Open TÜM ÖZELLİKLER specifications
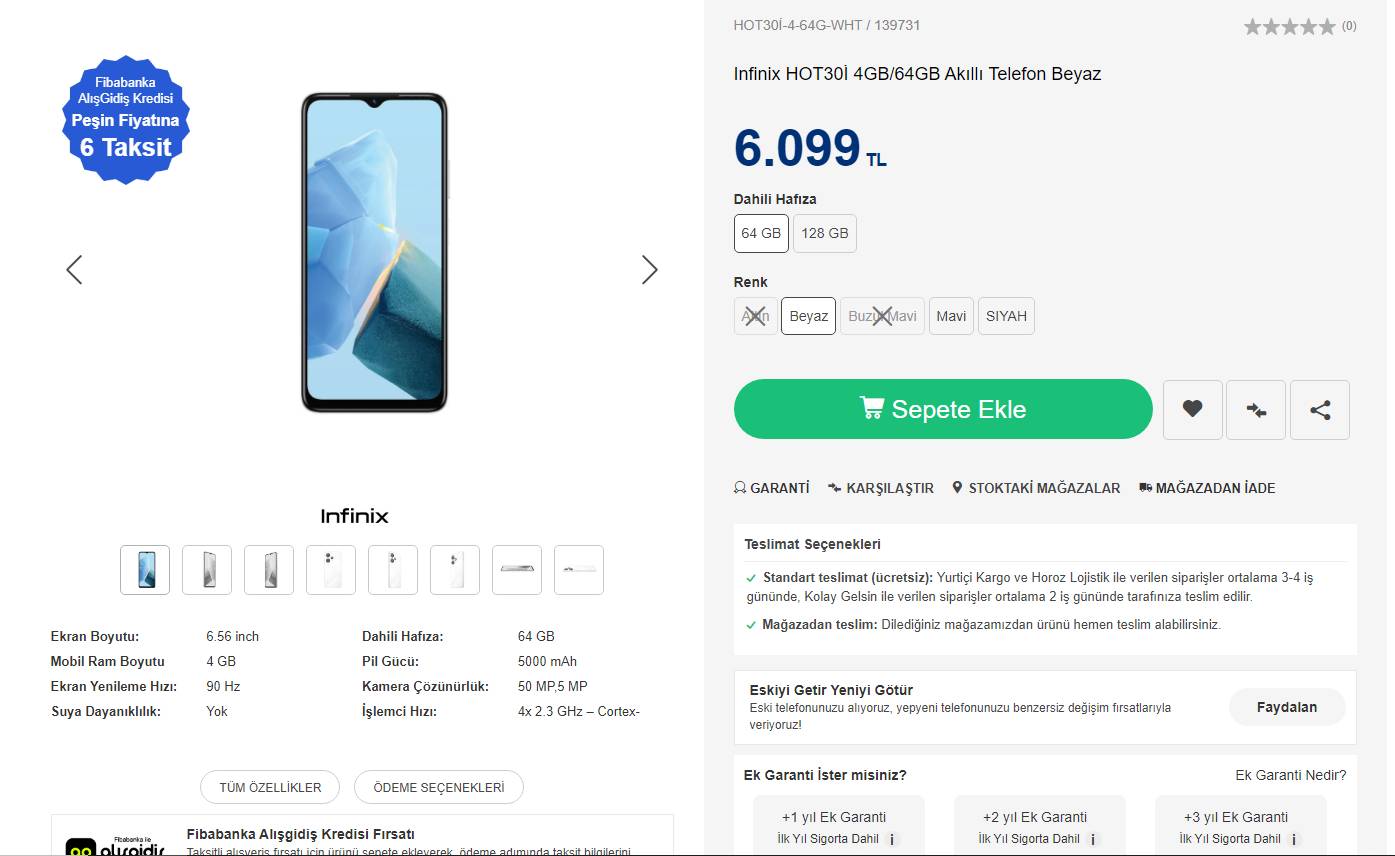 pyautogui.click(x=270, y=787)
